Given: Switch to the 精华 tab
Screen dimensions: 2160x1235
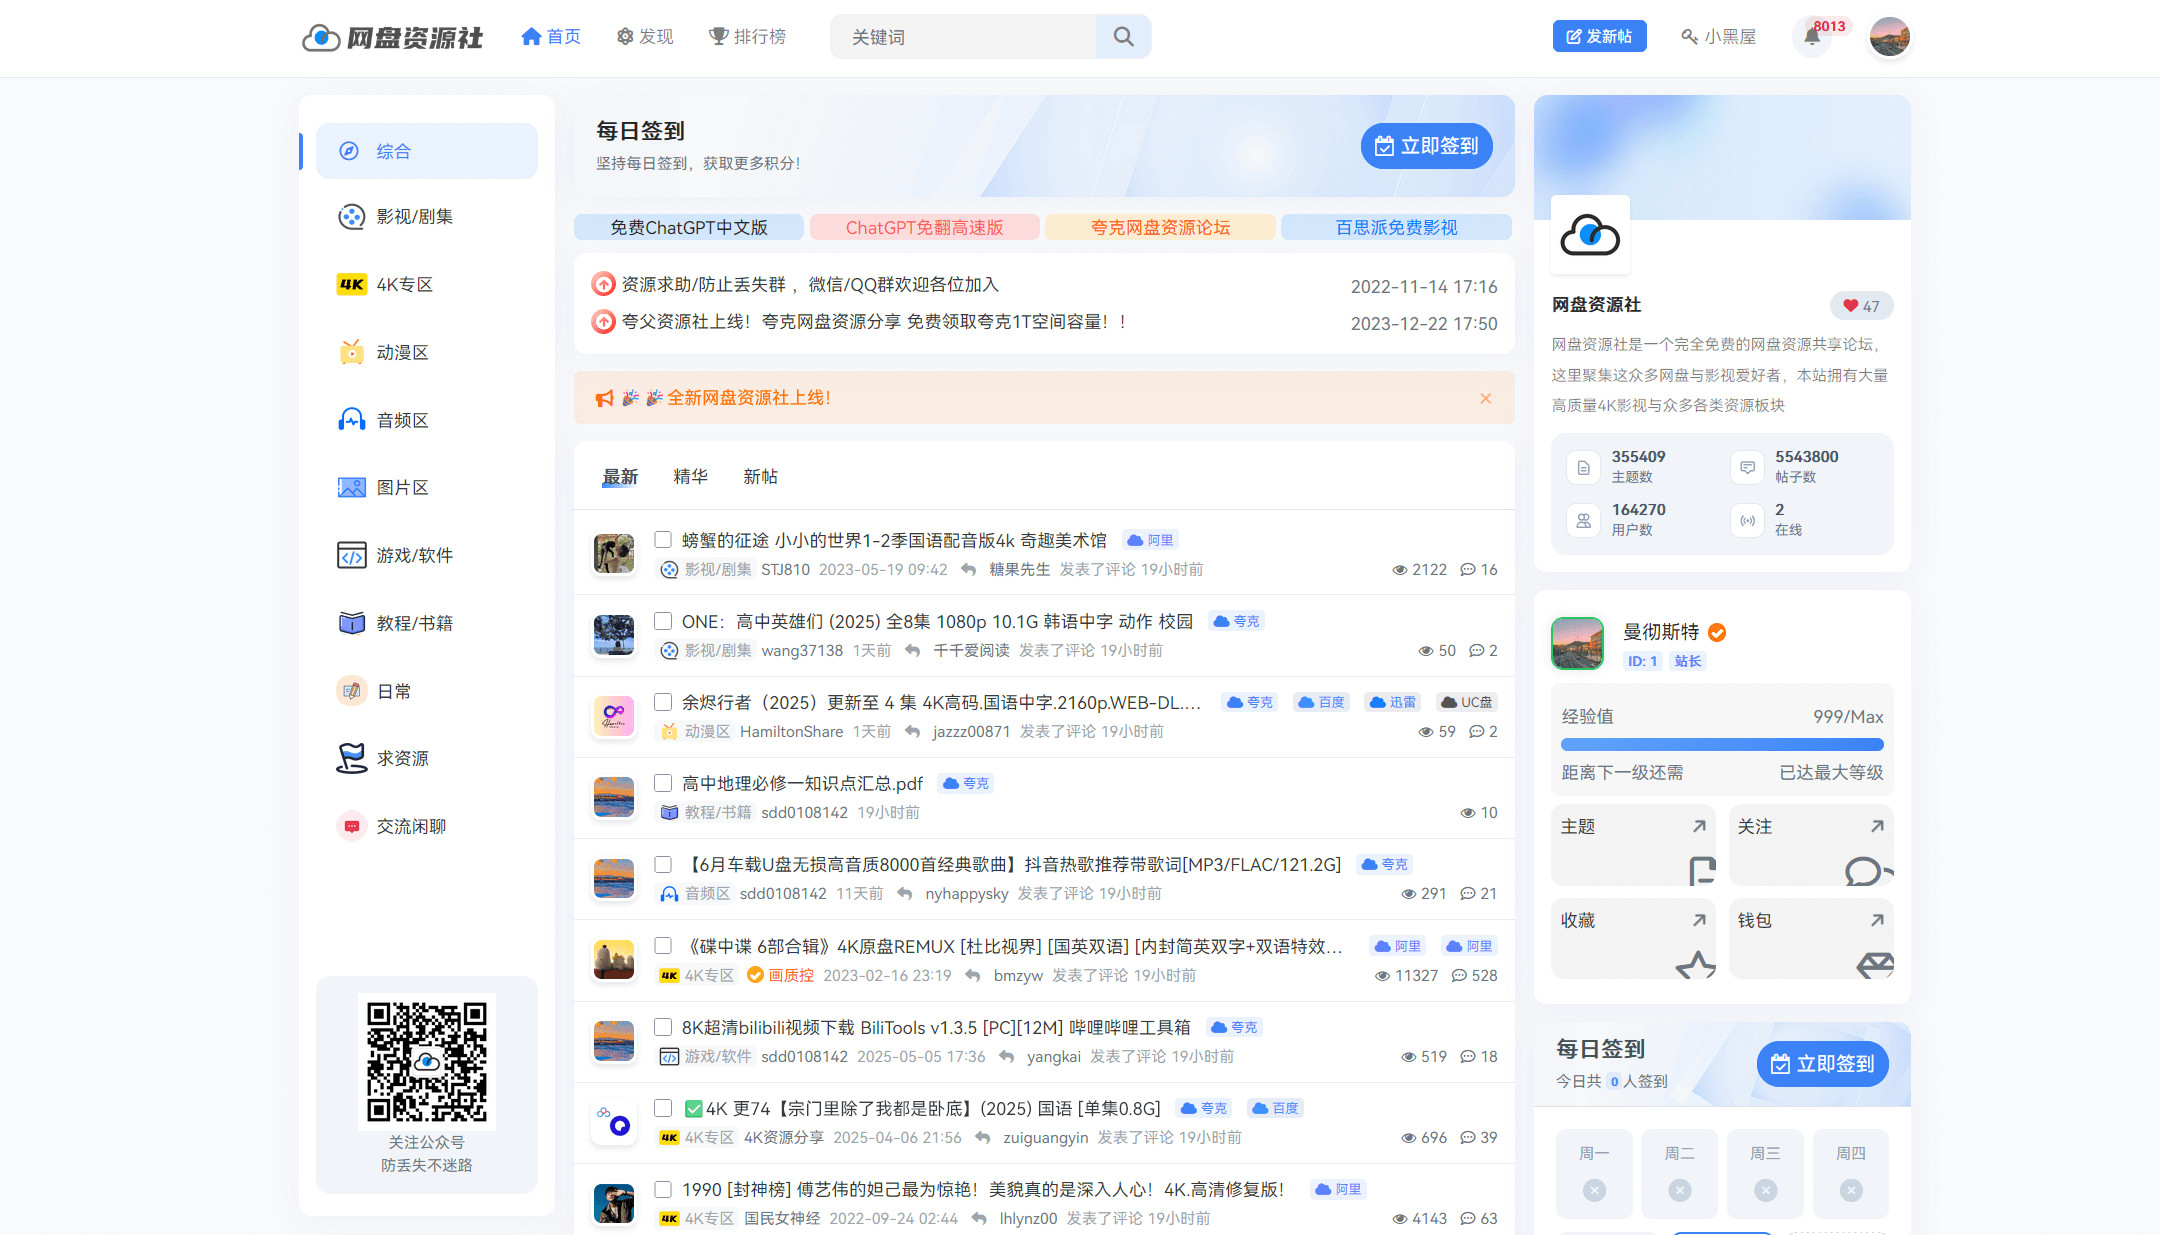Looking at the screenshot, I should coord(690,477).
